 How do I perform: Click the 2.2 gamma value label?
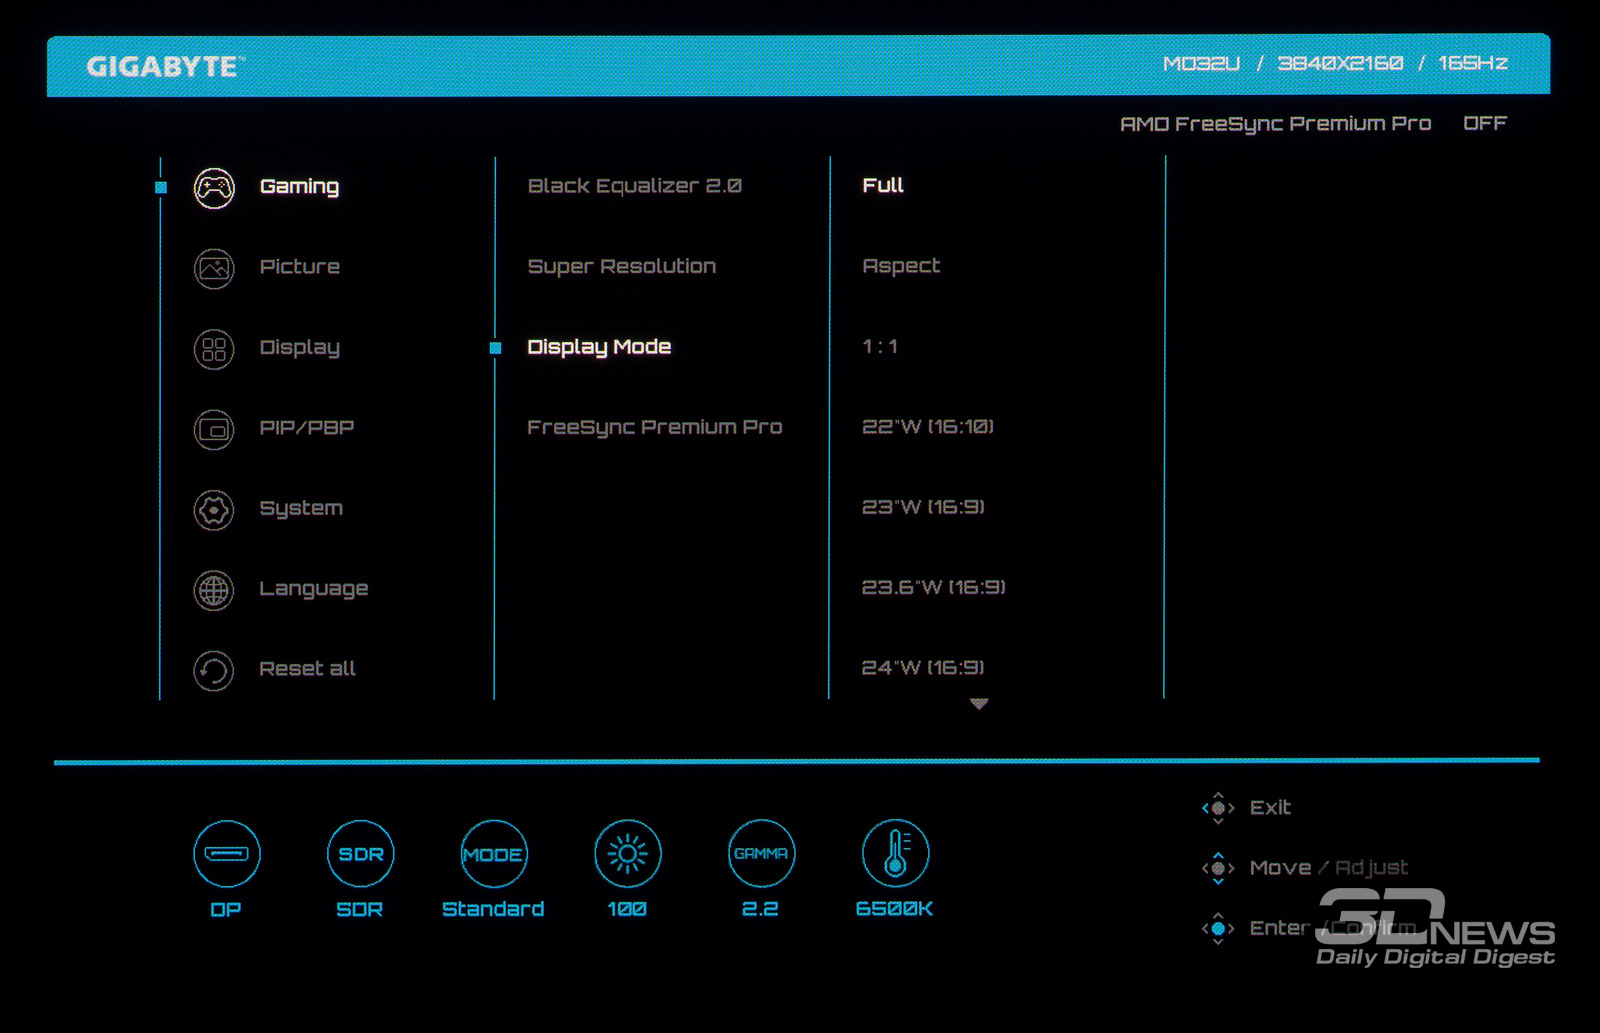tap(760, 908)
